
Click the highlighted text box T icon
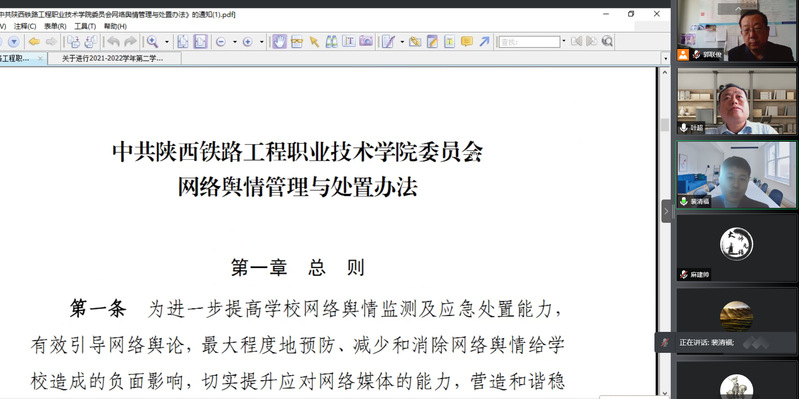point(449,42)
